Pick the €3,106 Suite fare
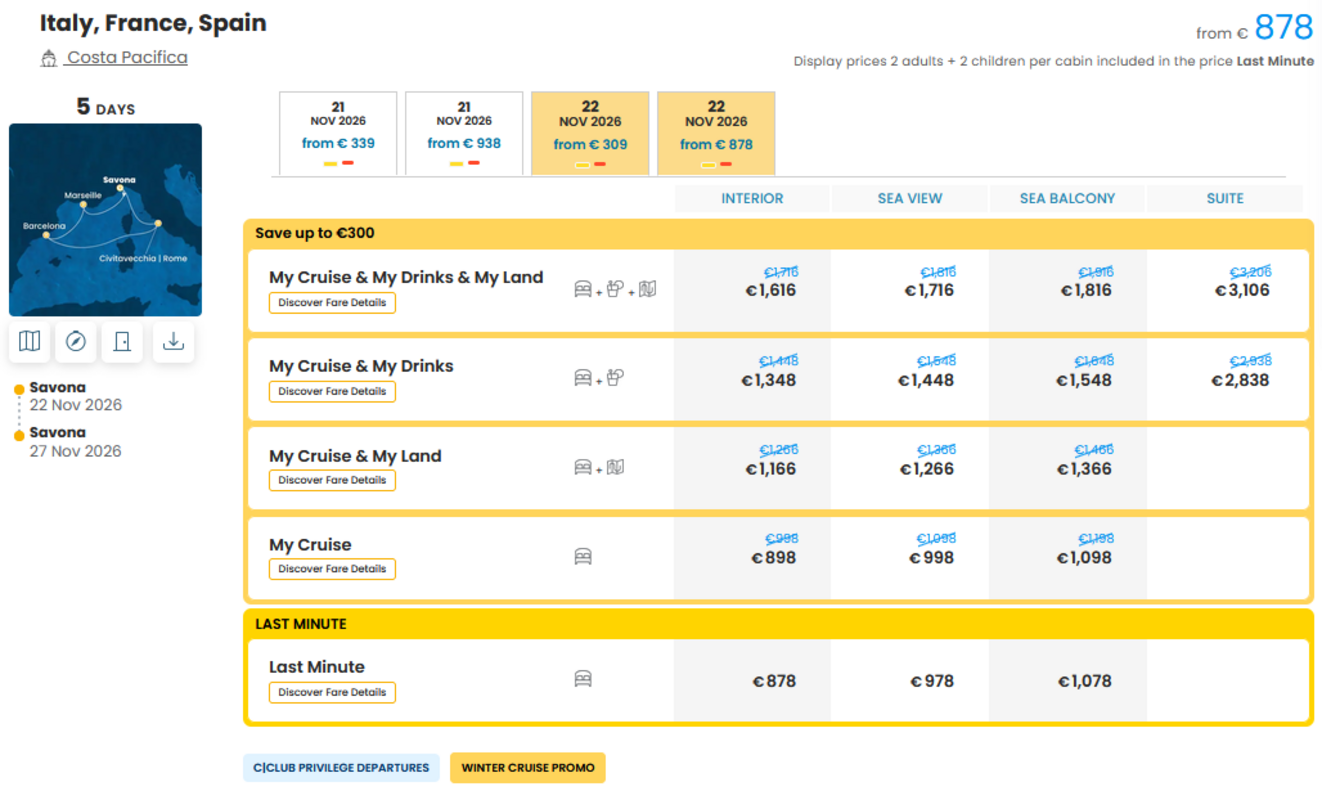The height and width of the screenshot is (800, 1322). click(x=1242, y=291)
